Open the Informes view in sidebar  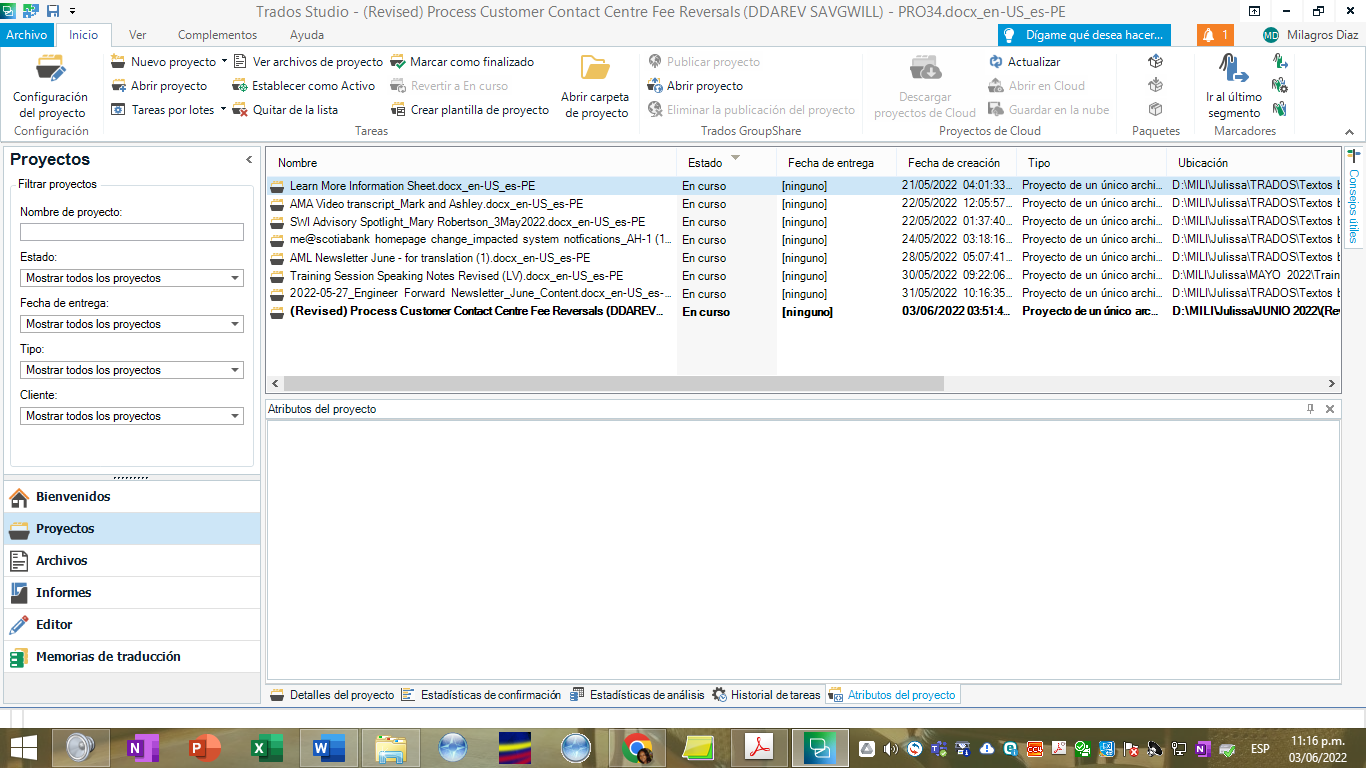coord(132,593)
